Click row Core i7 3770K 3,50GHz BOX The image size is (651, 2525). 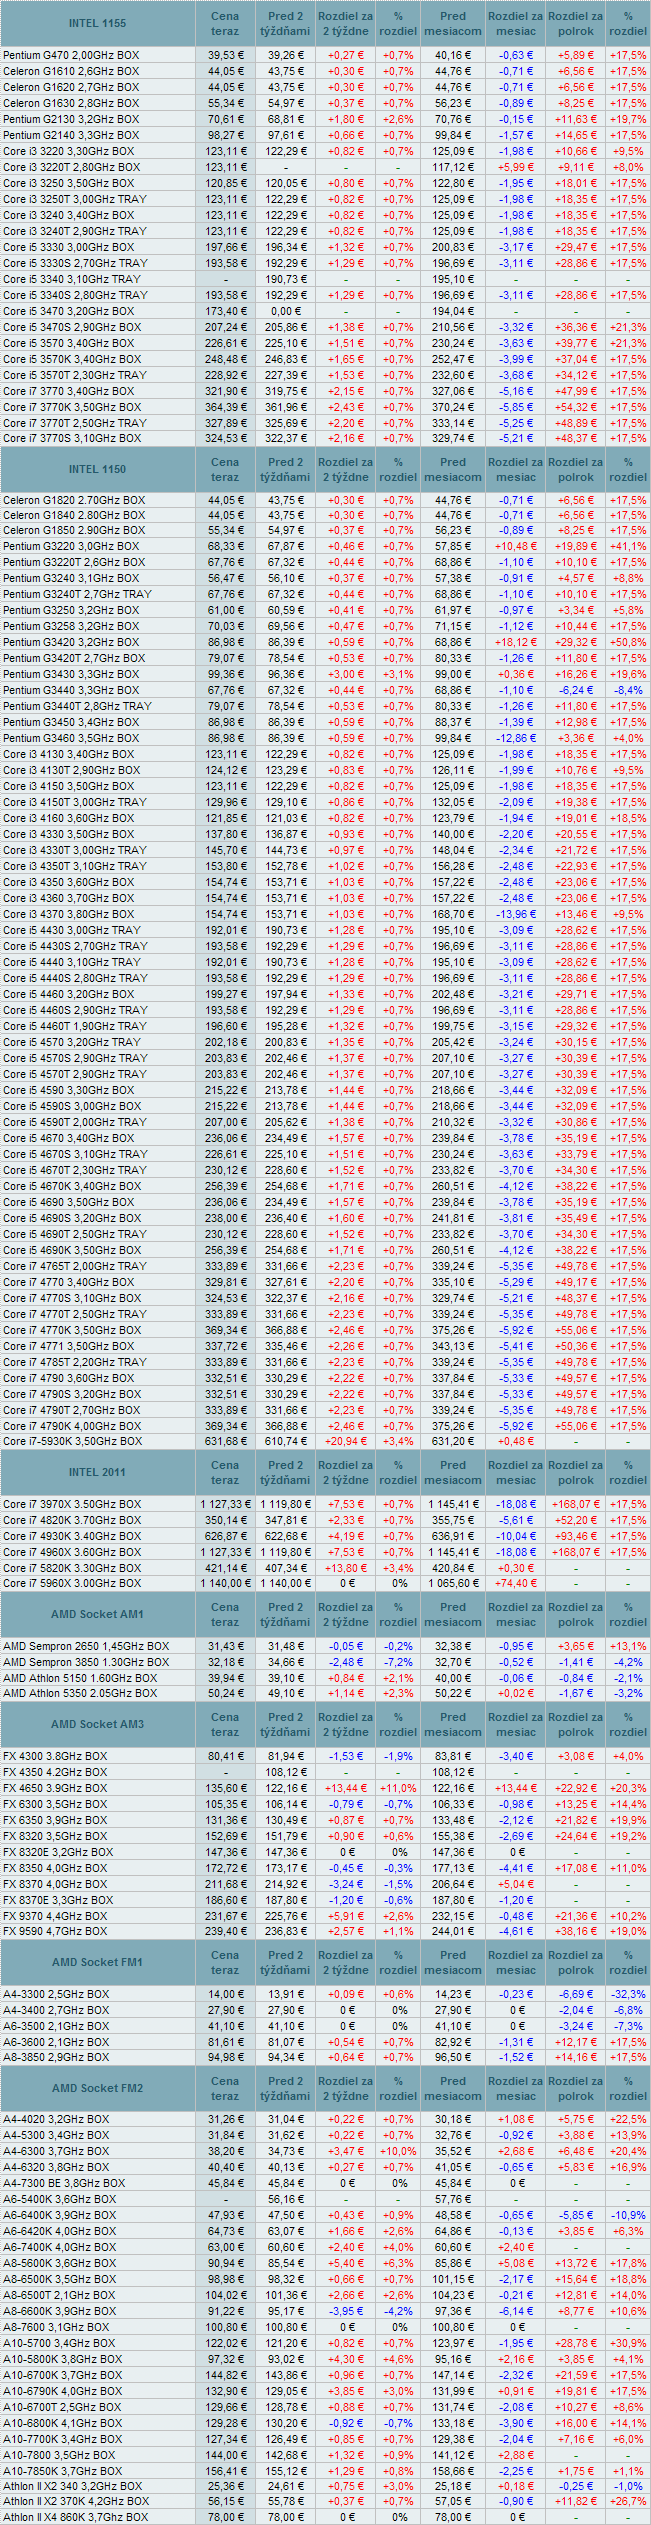[x=325, y=407]
